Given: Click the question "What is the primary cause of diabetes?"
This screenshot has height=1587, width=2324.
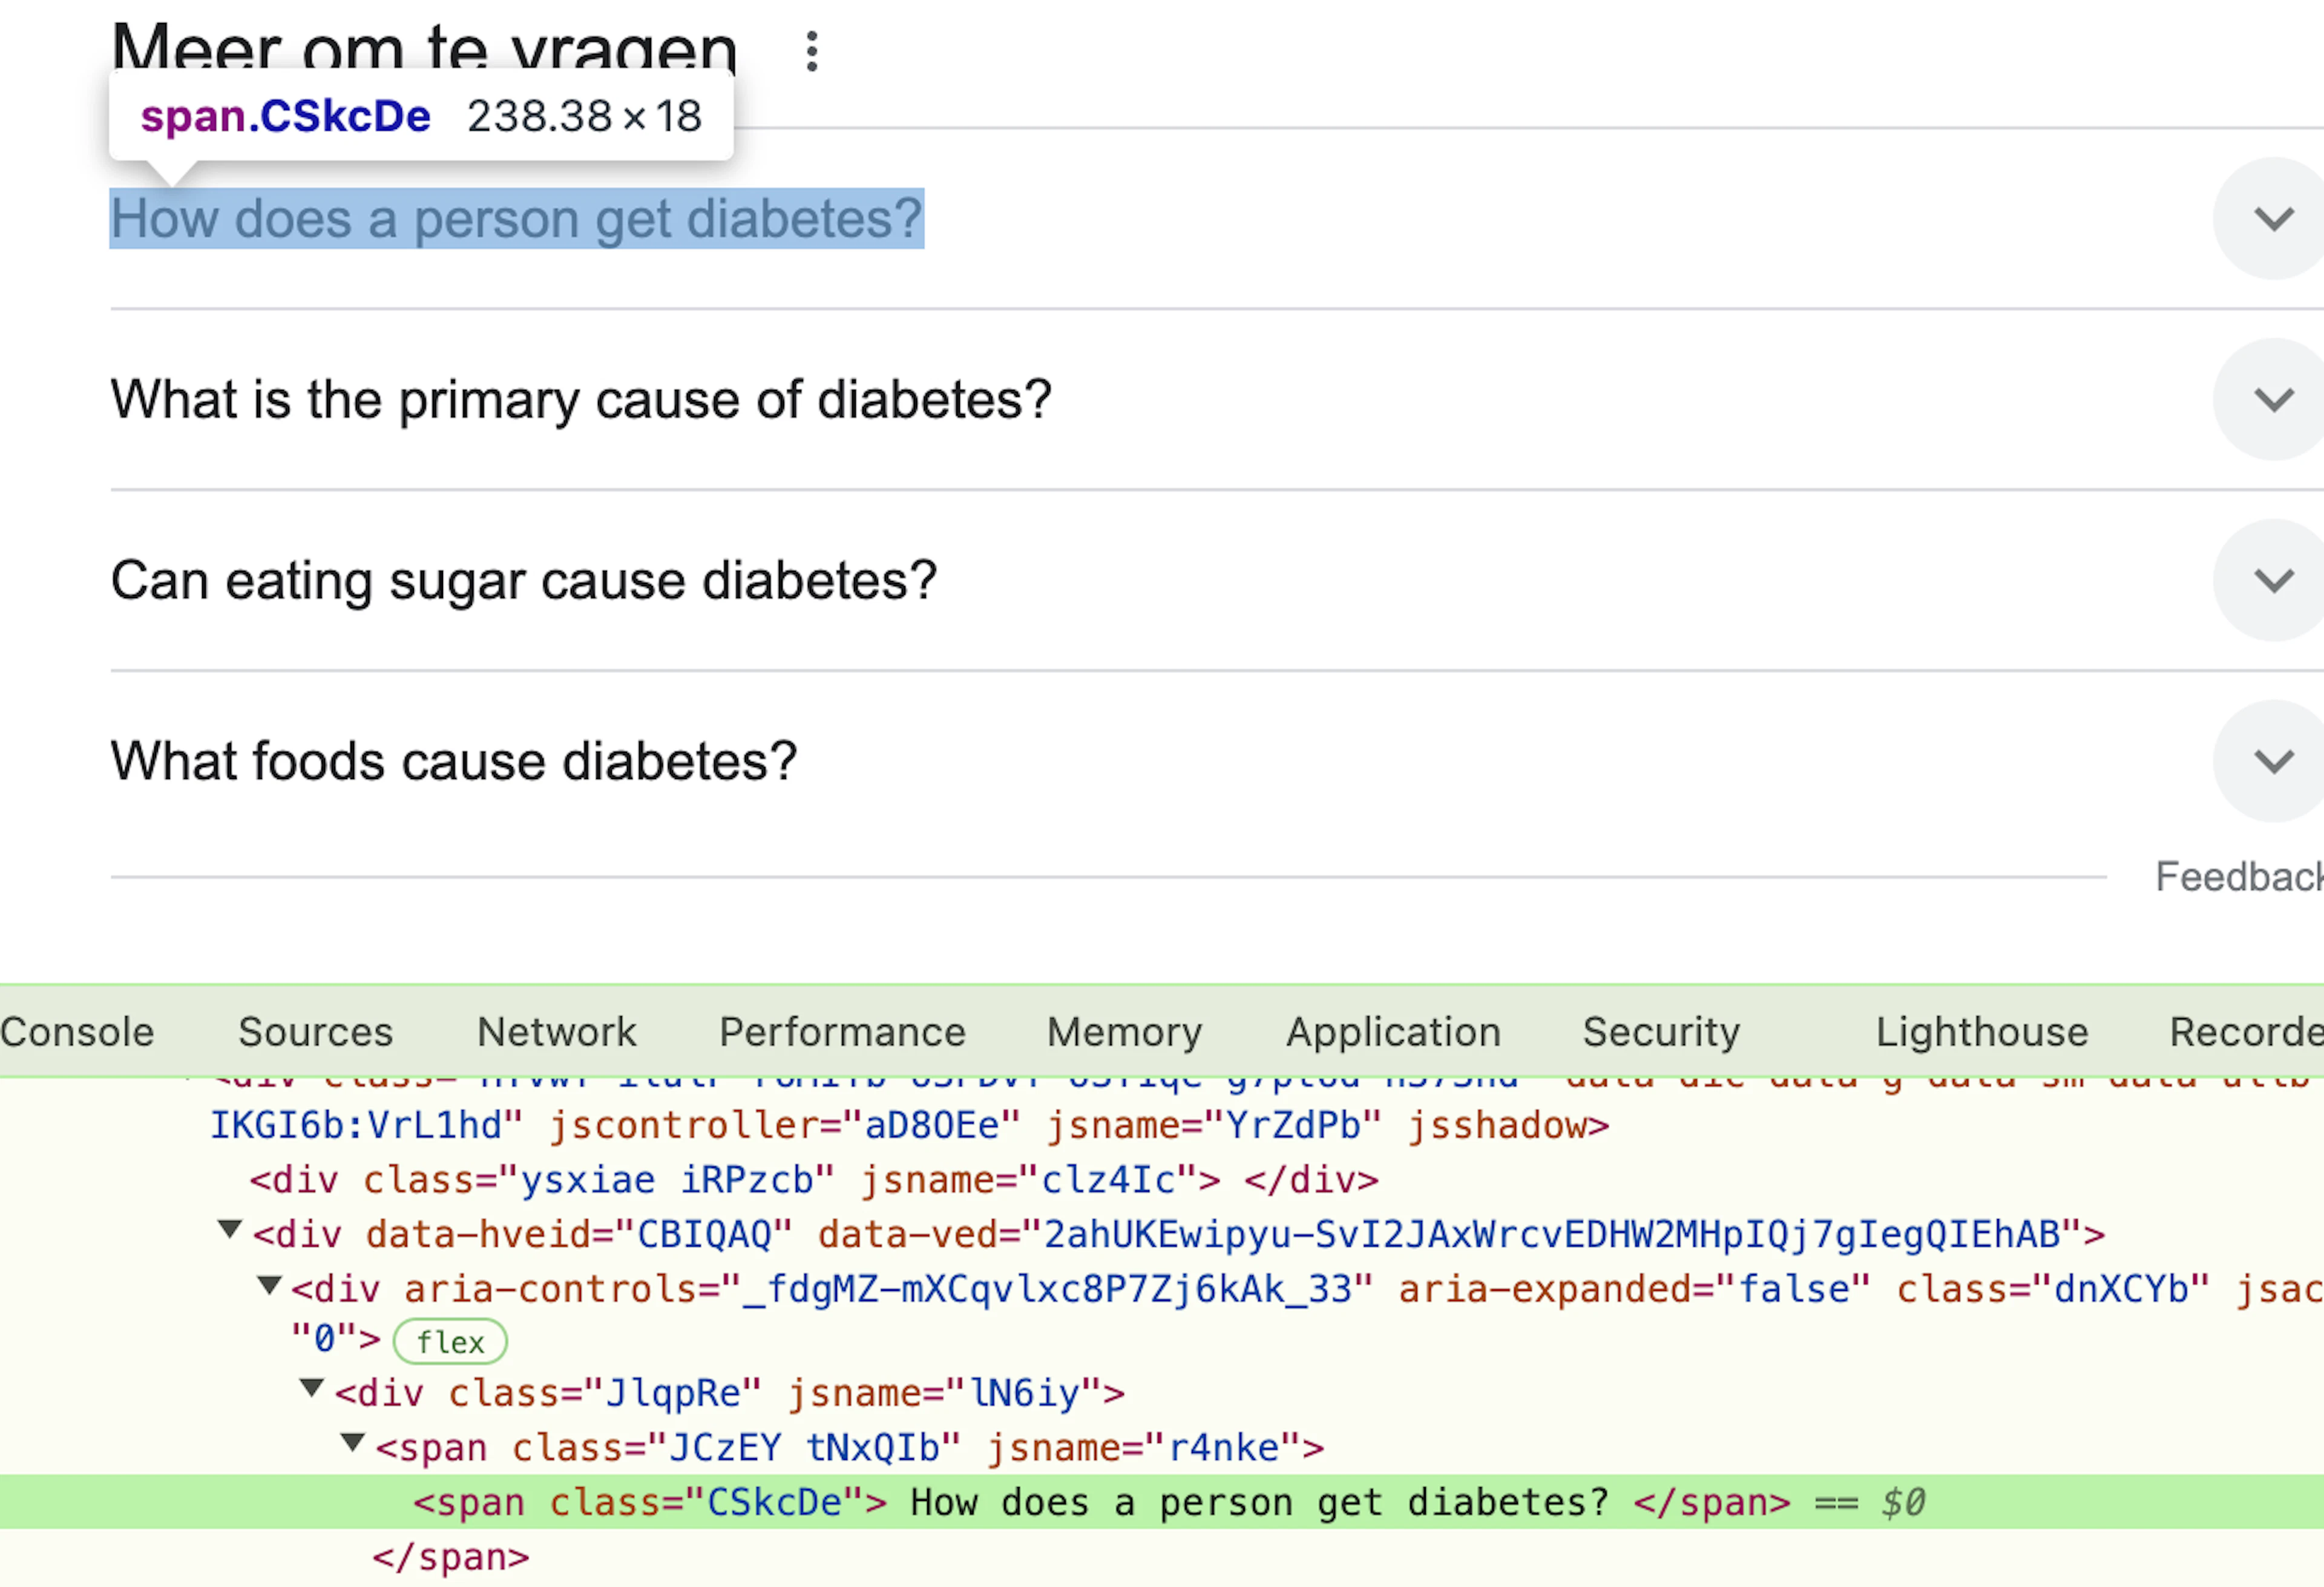Looking at the screenshot, I should (581, 400).
